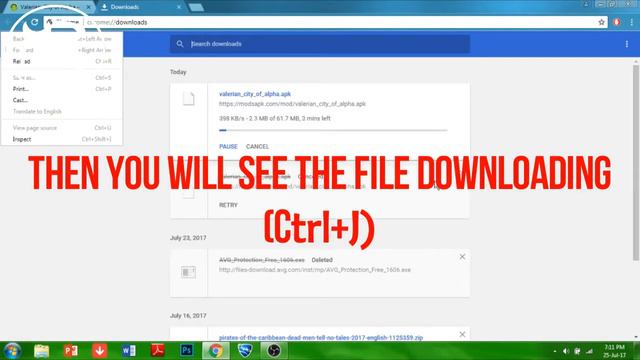Click the 'July 16, 2017' heading
Screen dimensions: 640x360
188,316
